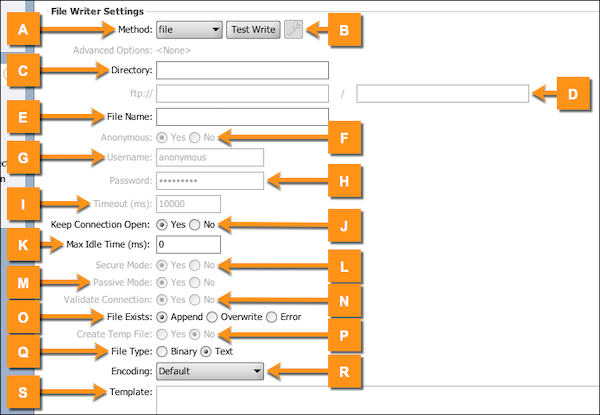Screen dimensions: 600x415
Task: Open the Method dropdown showing file
Action: 188,30
